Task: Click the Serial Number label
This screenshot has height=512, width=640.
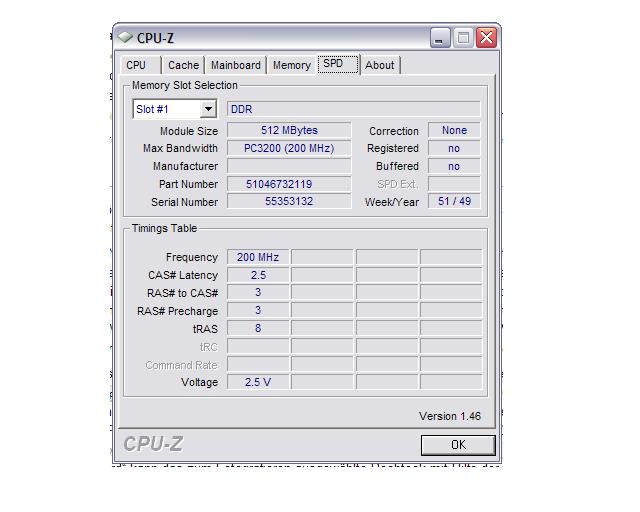Action: [x=184, y=202]
